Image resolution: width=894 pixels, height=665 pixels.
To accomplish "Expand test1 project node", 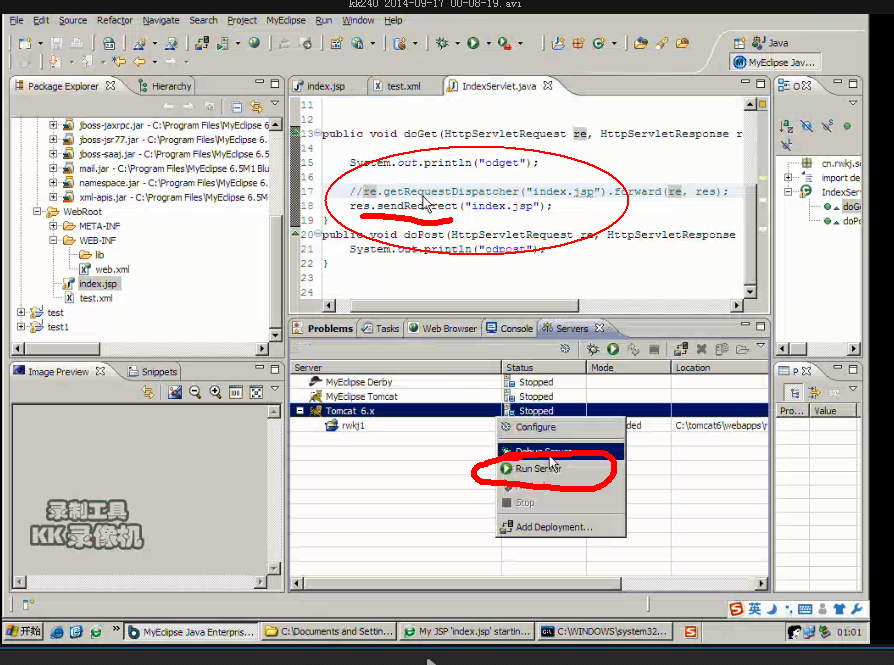I will pos(21,327).
